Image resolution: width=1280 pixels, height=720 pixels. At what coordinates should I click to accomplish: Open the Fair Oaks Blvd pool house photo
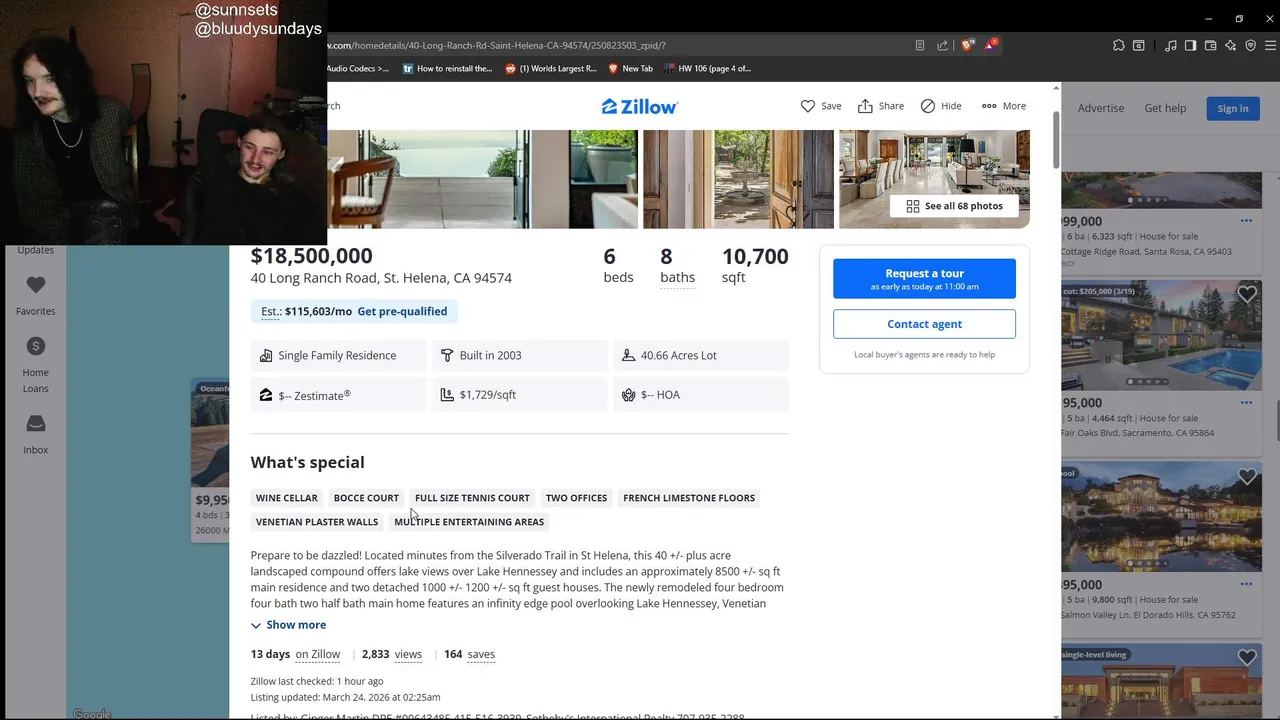click(1161, 334)
